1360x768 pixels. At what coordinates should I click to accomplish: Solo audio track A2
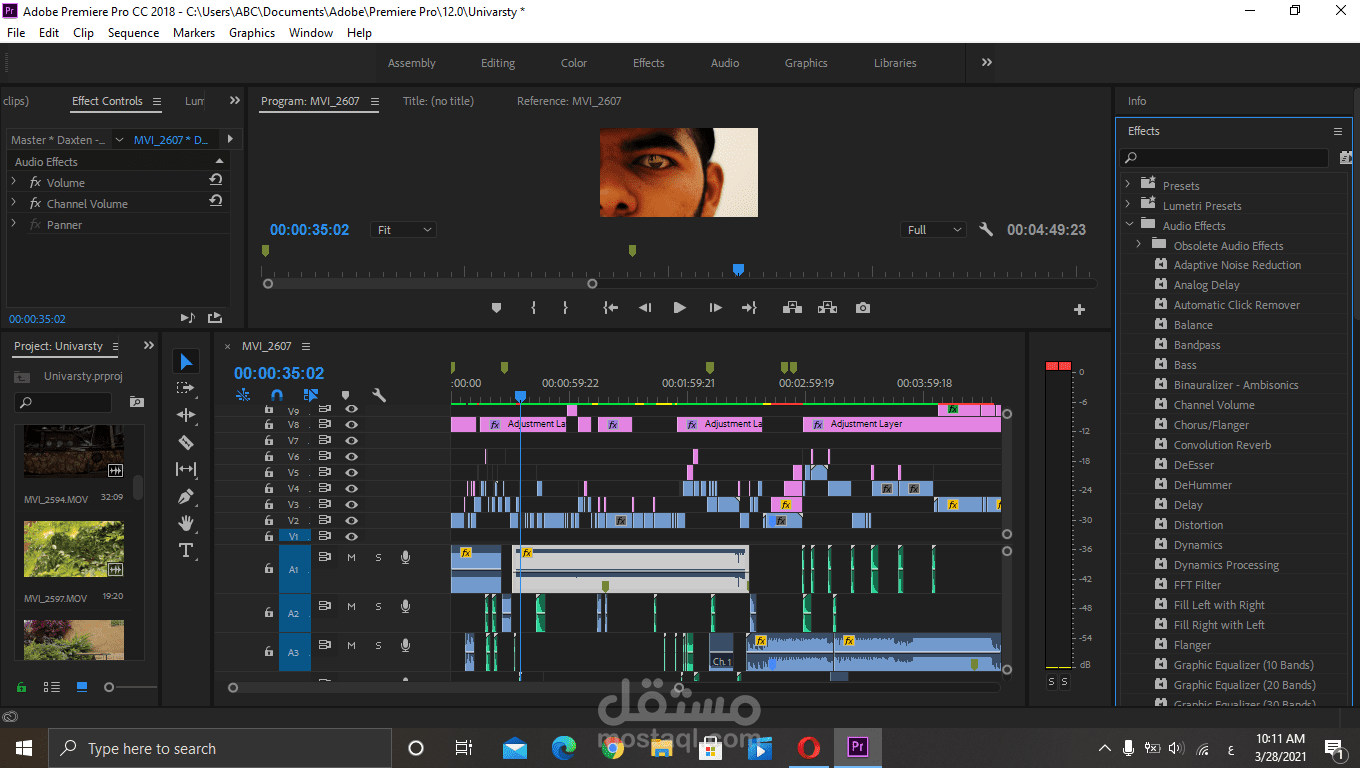tap(378, 606)
